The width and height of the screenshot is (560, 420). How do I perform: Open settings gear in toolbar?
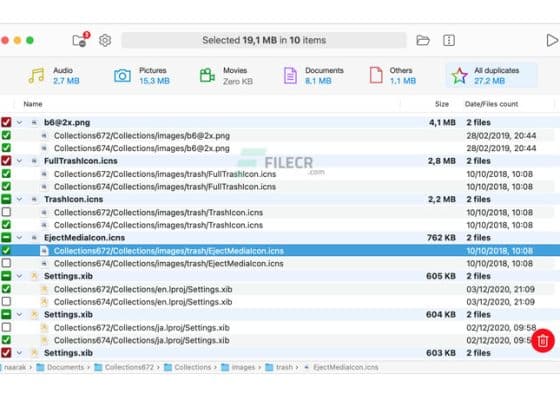click(x=105, y=40)
